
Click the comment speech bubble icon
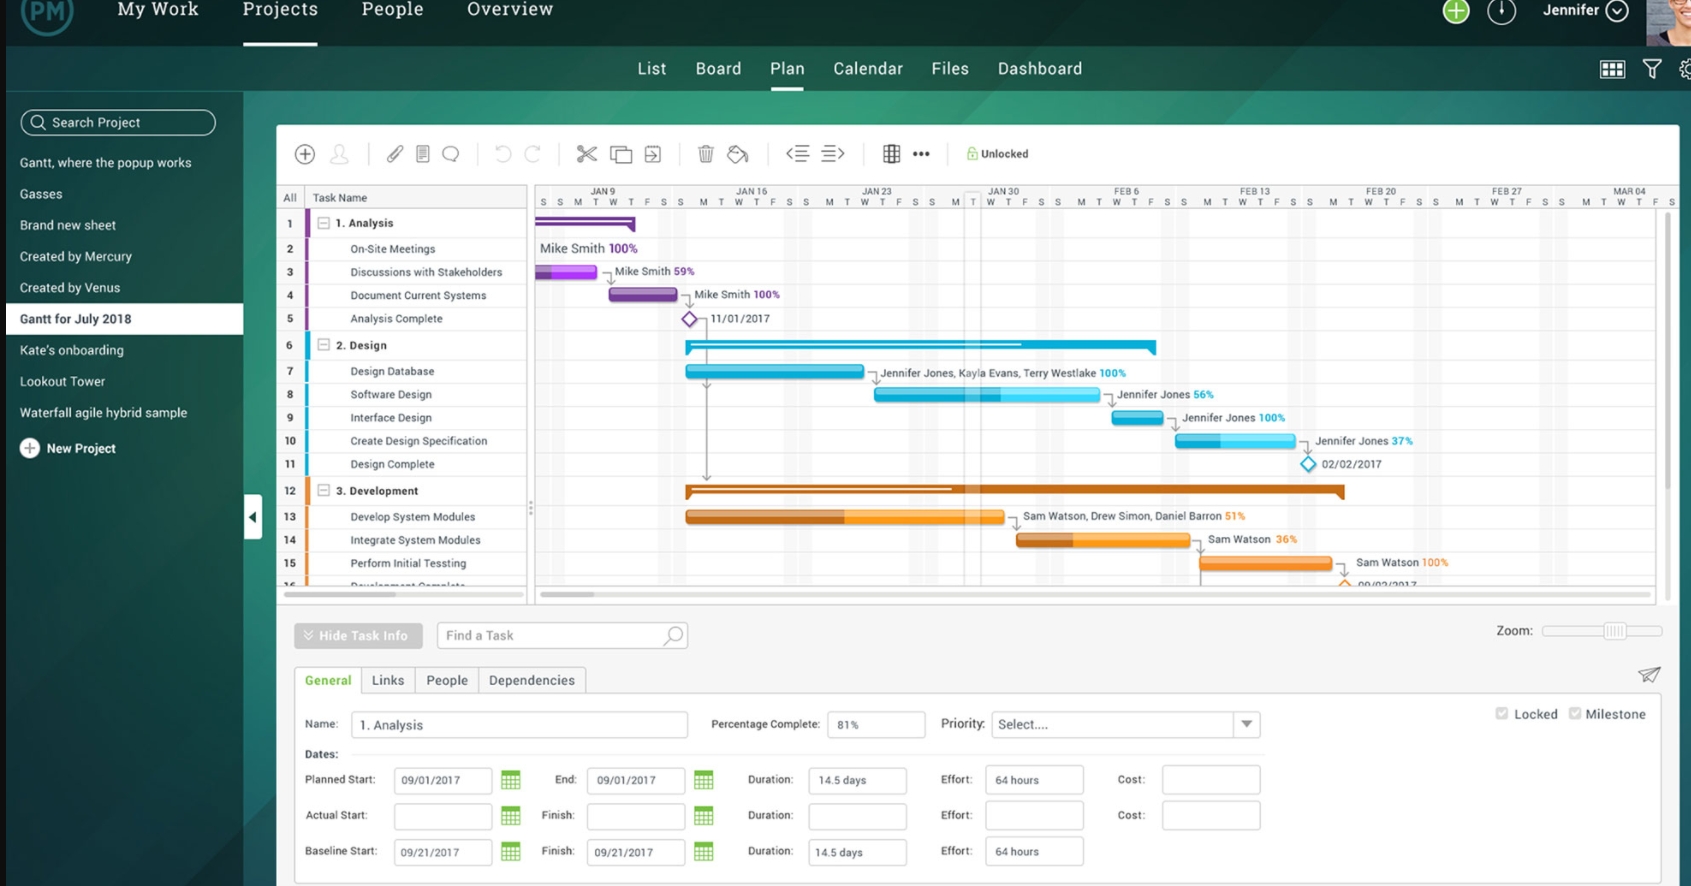(x=451, y=154)
